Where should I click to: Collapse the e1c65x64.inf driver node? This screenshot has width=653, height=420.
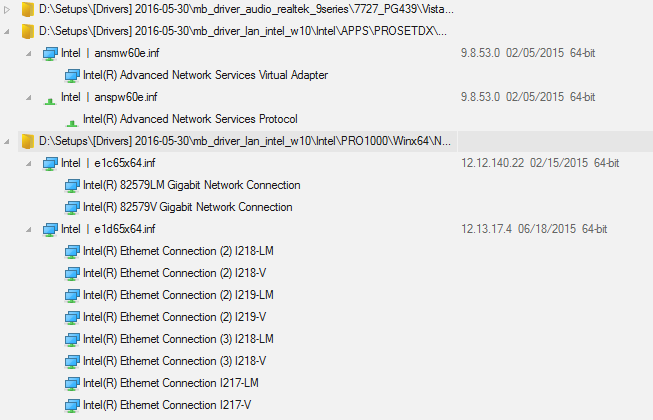coord(29,164)
